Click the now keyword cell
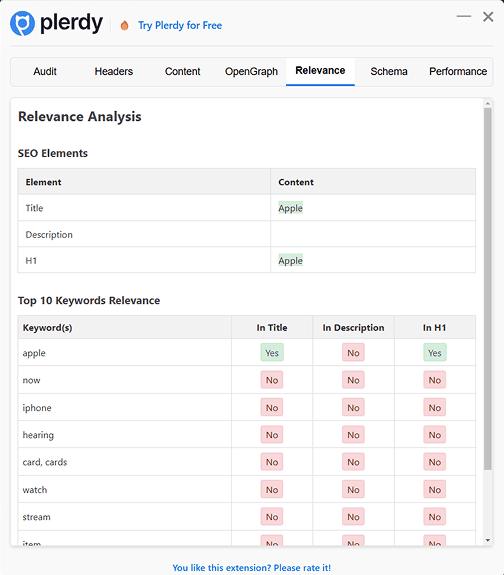Screen dimensions: 504x575 point(125,380)
